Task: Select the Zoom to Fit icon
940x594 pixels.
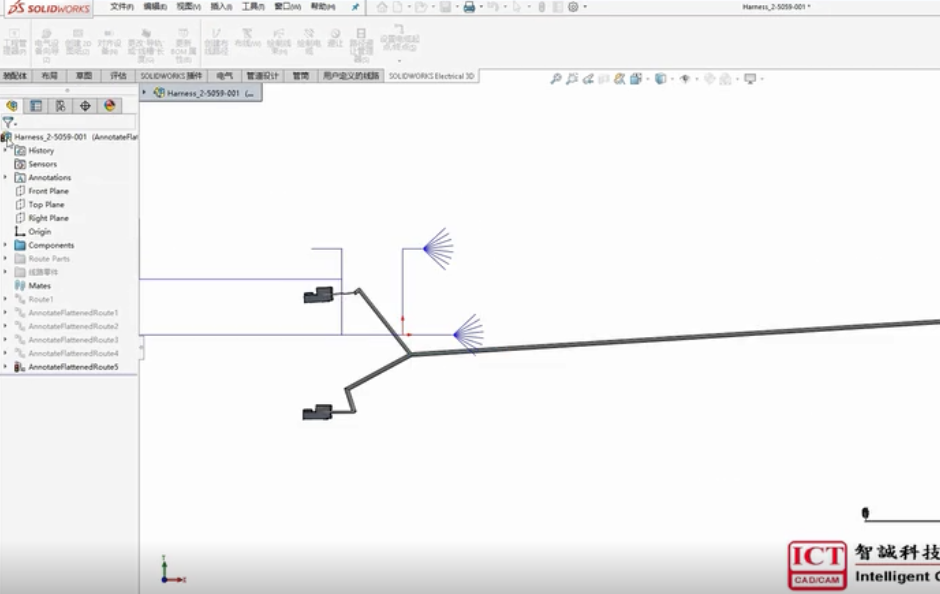Action: click(556, 78)
